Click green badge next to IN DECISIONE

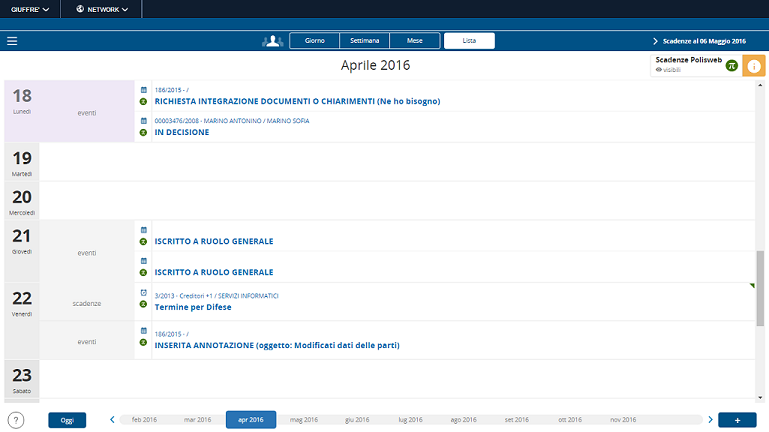pos(143,132)
